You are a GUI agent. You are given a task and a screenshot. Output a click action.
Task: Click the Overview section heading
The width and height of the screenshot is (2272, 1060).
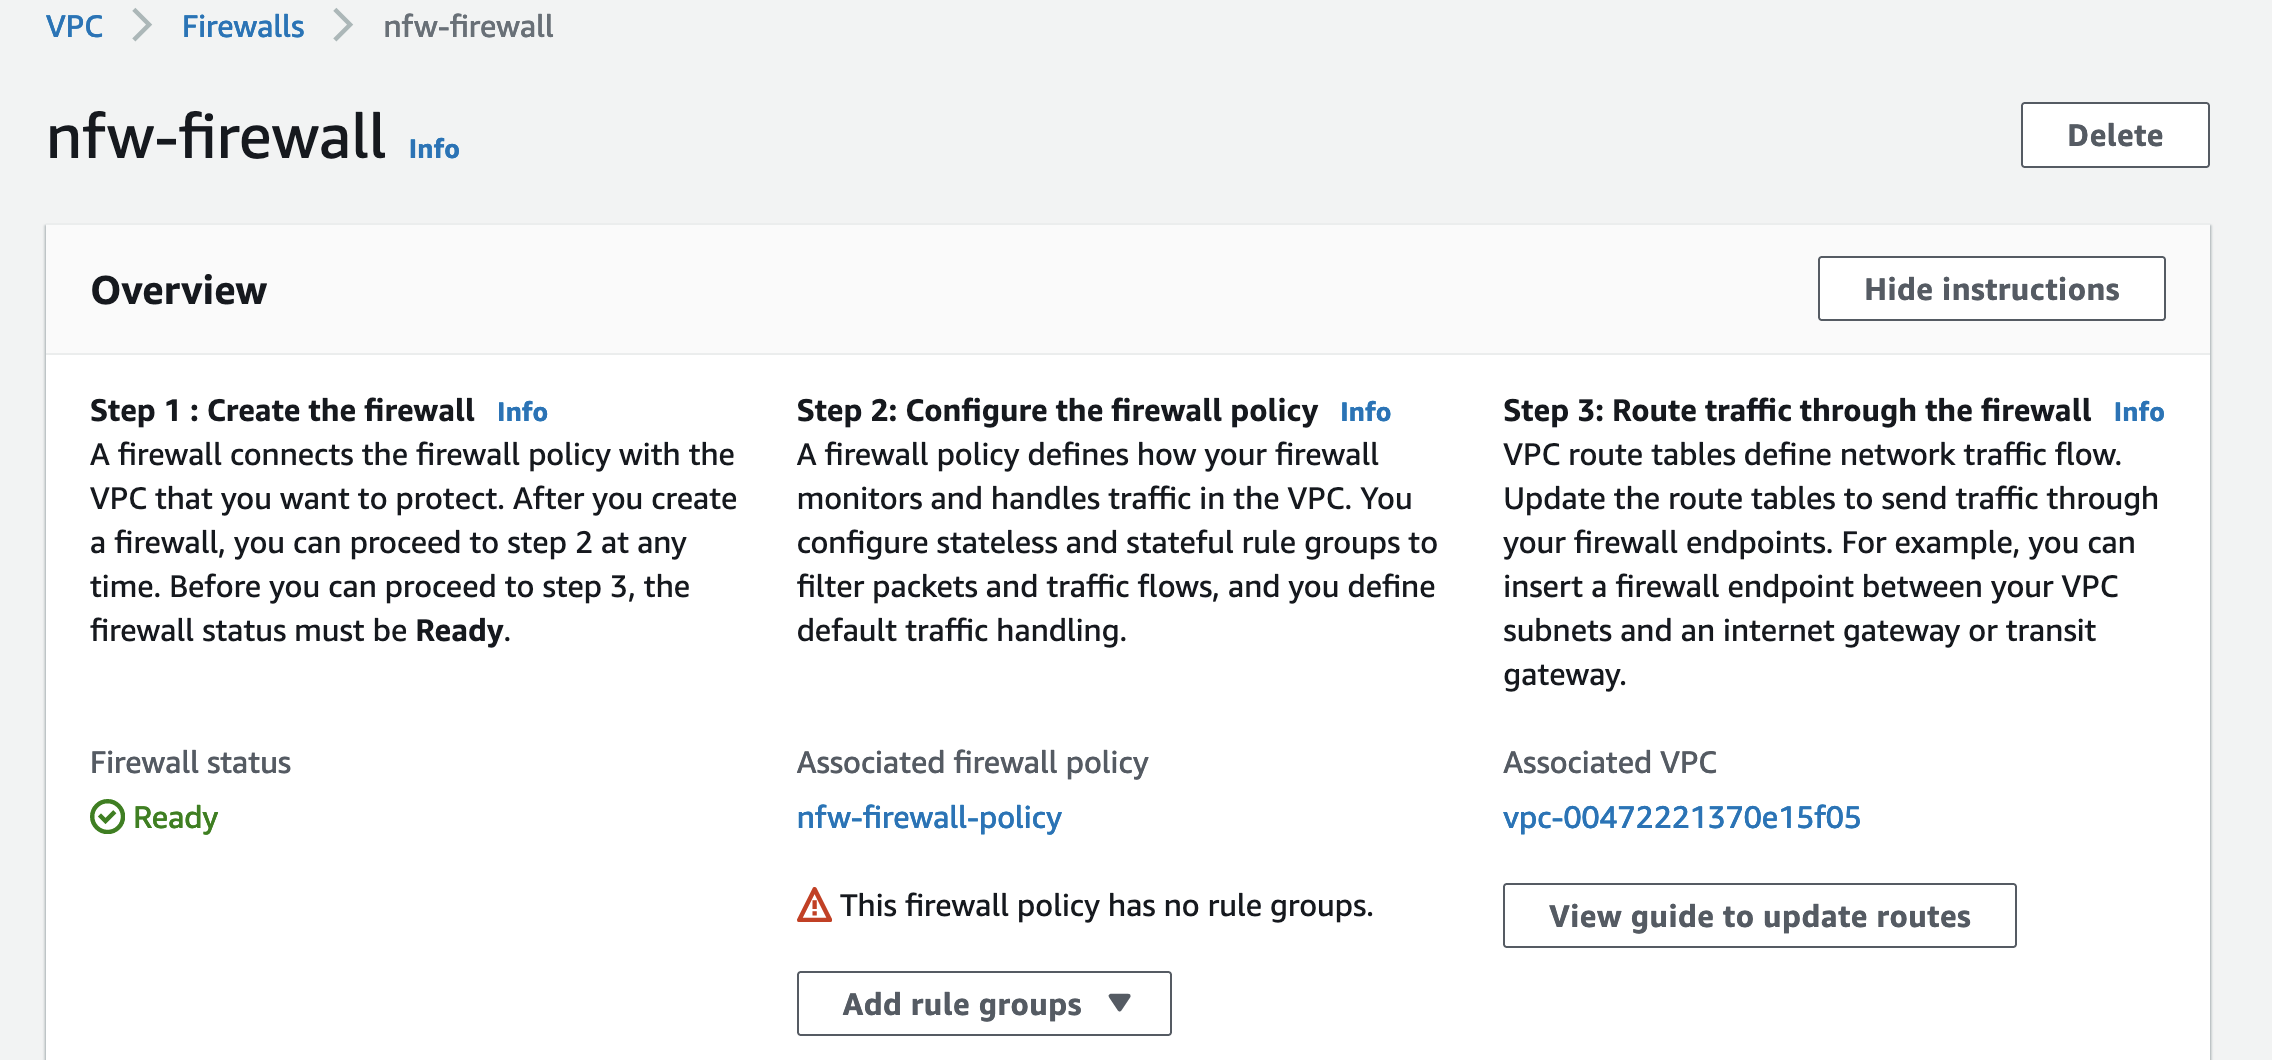tap(178, 290)
